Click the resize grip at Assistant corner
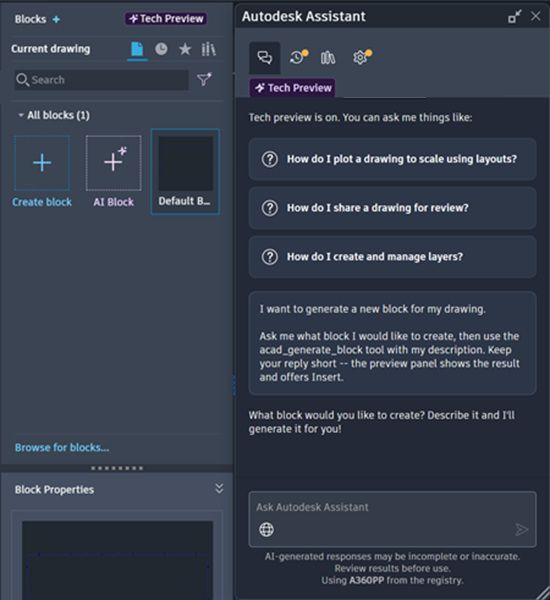 543,593
